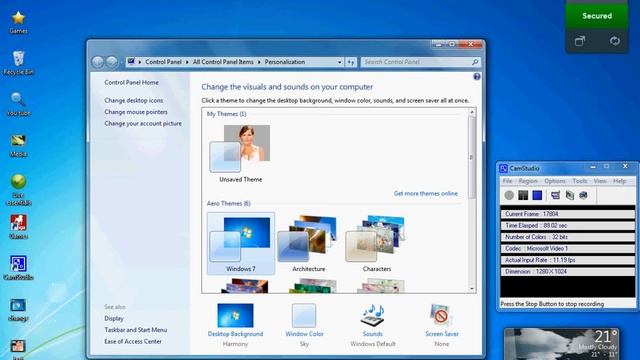Click Control Panel Home link

pyautogui.click(x=131, y=82)
